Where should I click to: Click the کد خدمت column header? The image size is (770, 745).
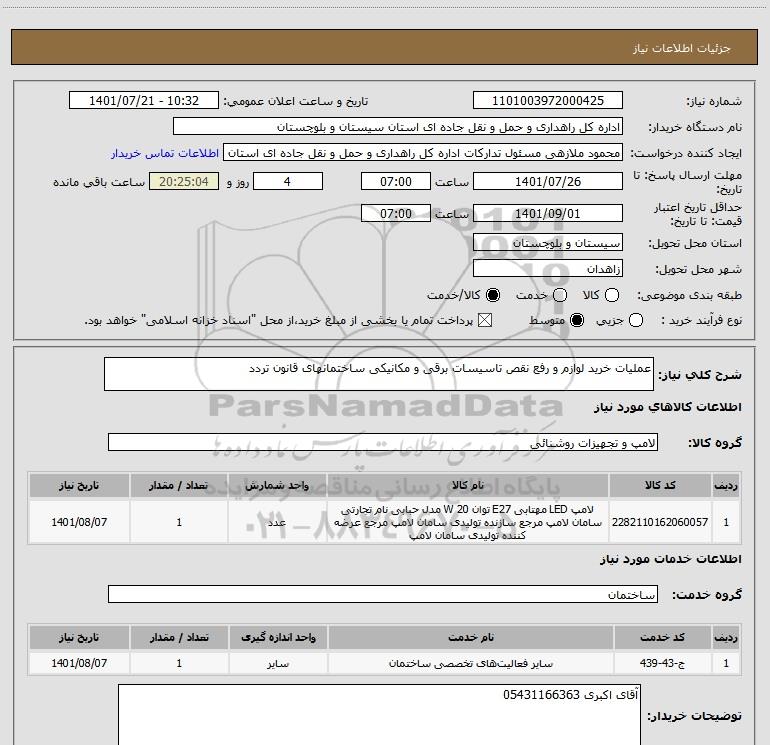coord(662,637)
